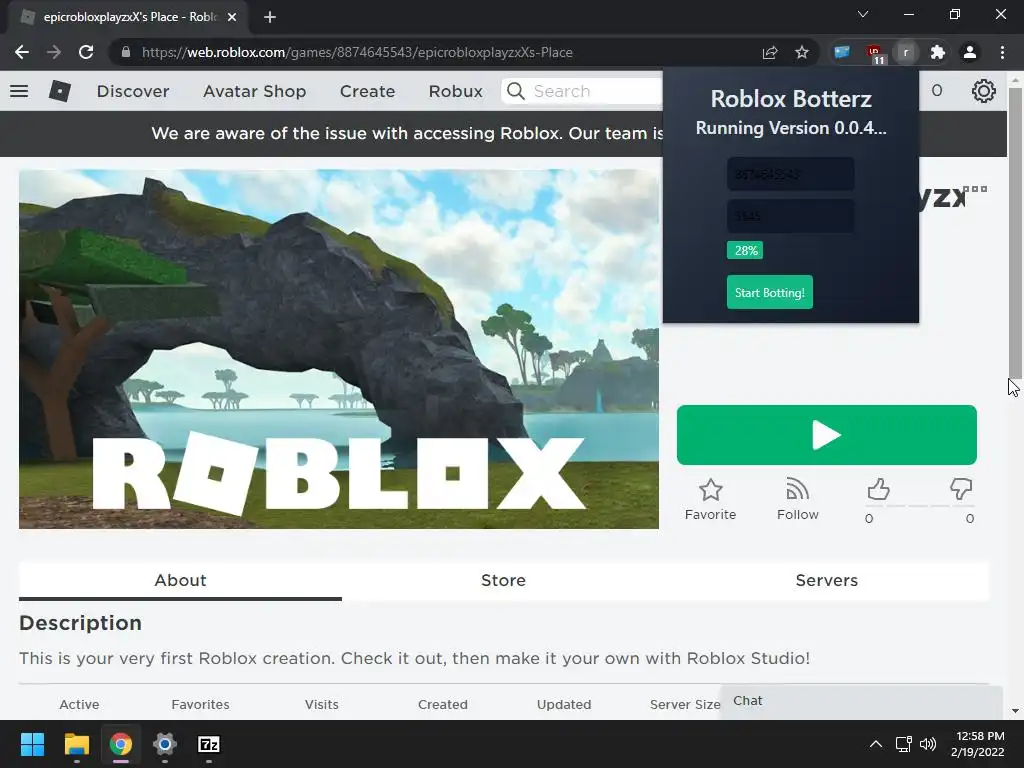
Task: Open Discover in Roblox navigation
Action: (x=133, y=91)
